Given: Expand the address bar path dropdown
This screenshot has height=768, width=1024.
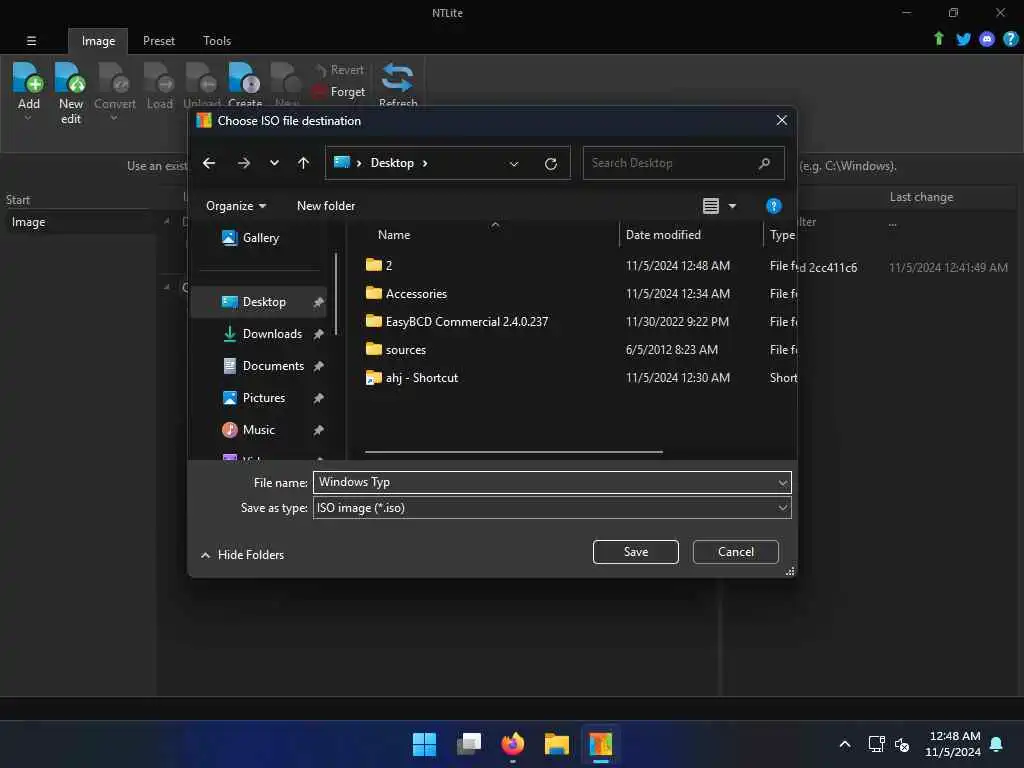Looking at the screenshot, I should tap(514, 164).
